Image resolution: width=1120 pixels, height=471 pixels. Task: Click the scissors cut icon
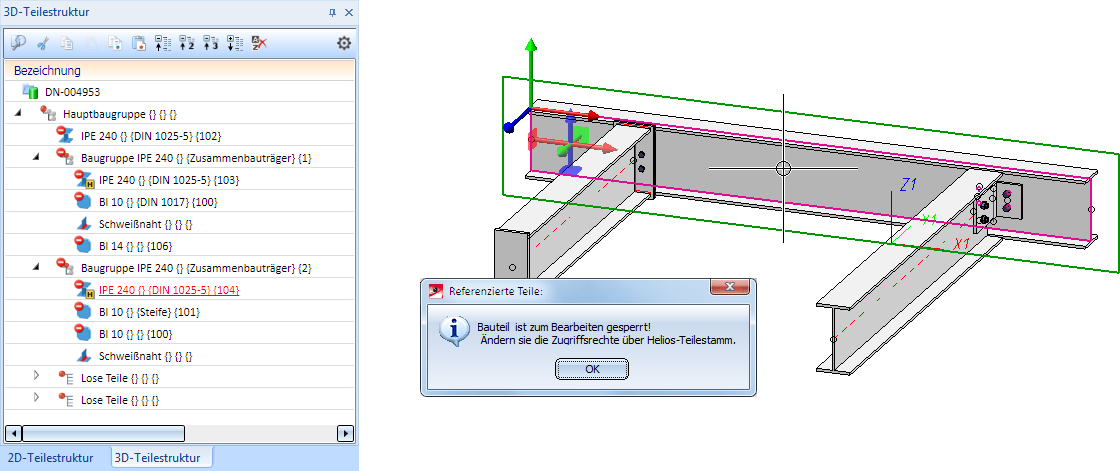[x=42, y=43]
